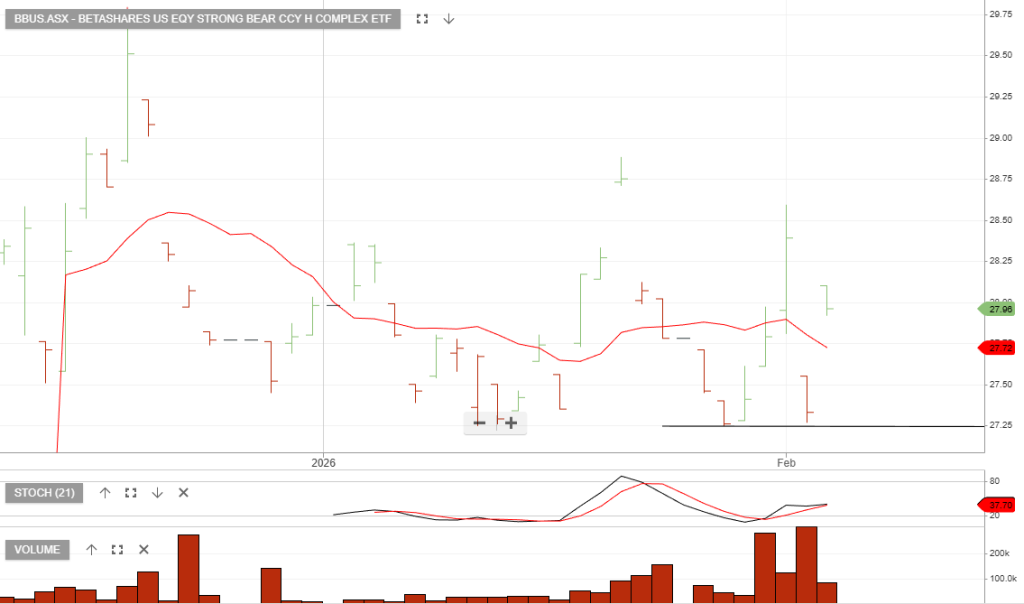1024x604 pixels.
Task: Click the VOLUME indicator label
Action: point(38,549)
